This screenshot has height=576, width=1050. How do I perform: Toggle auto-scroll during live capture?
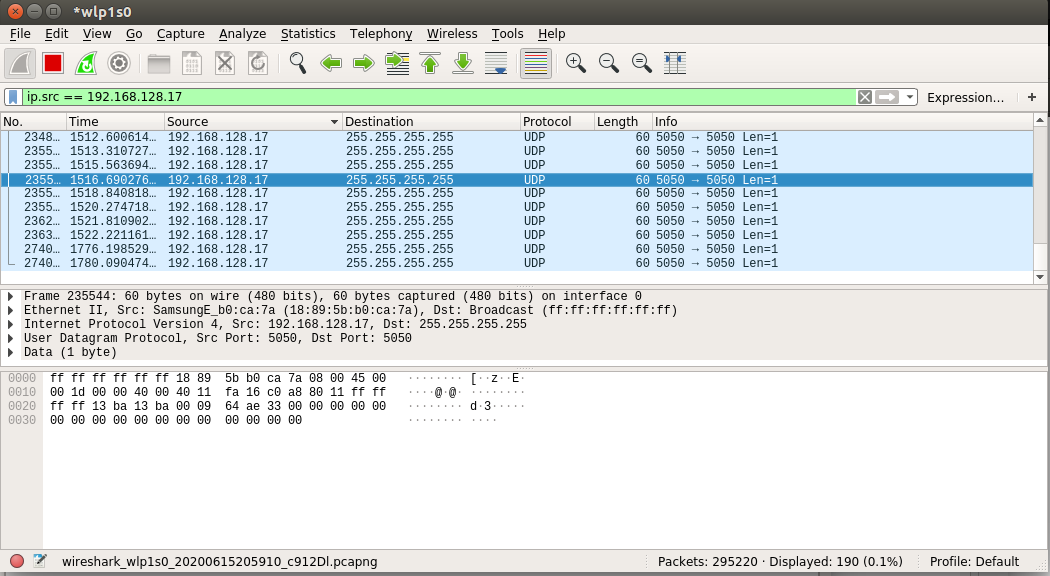[496, 63]
